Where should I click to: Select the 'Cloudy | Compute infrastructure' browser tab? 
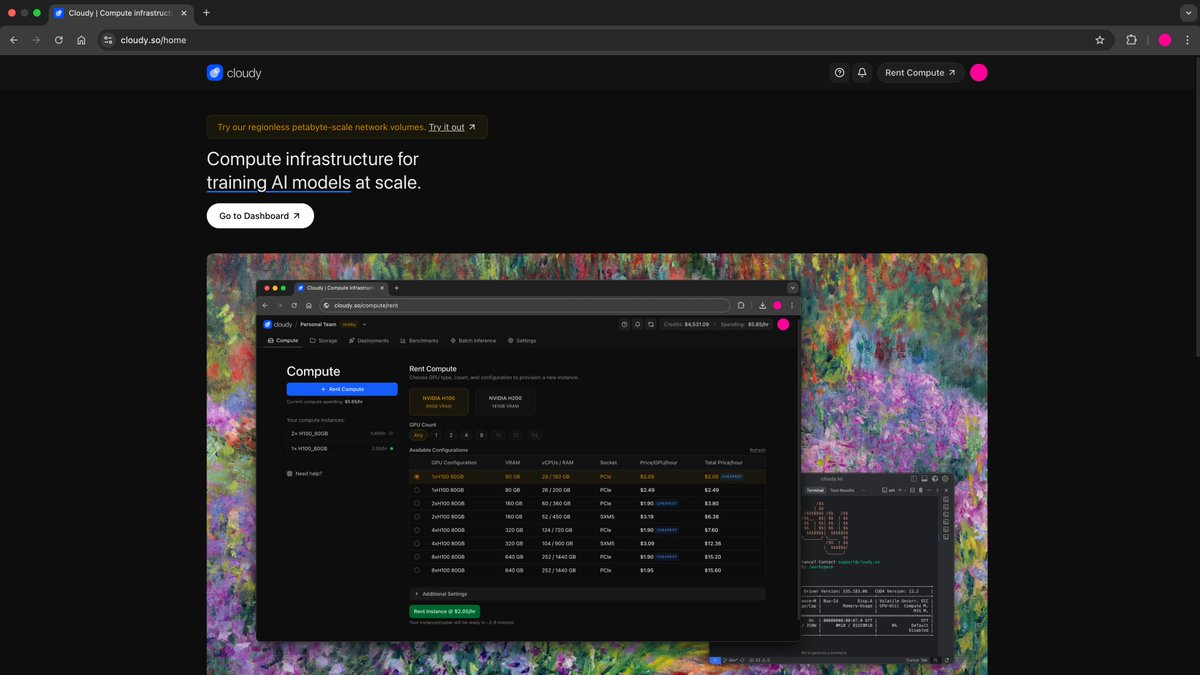(121, 13)
